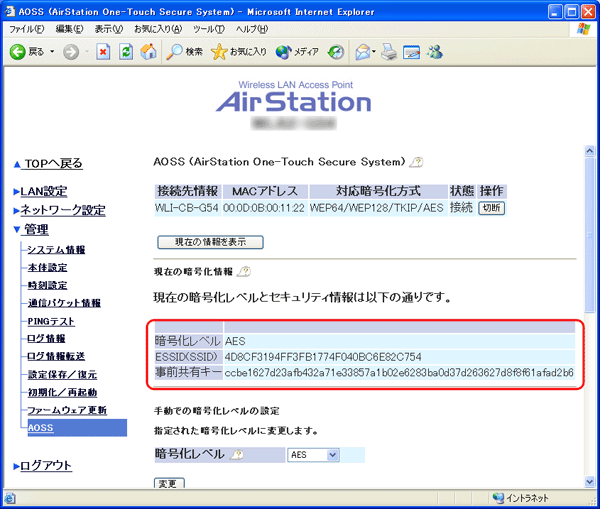Open the ファイル(F) menu
The height and width of the screenshot is (509, 600).
27,29
